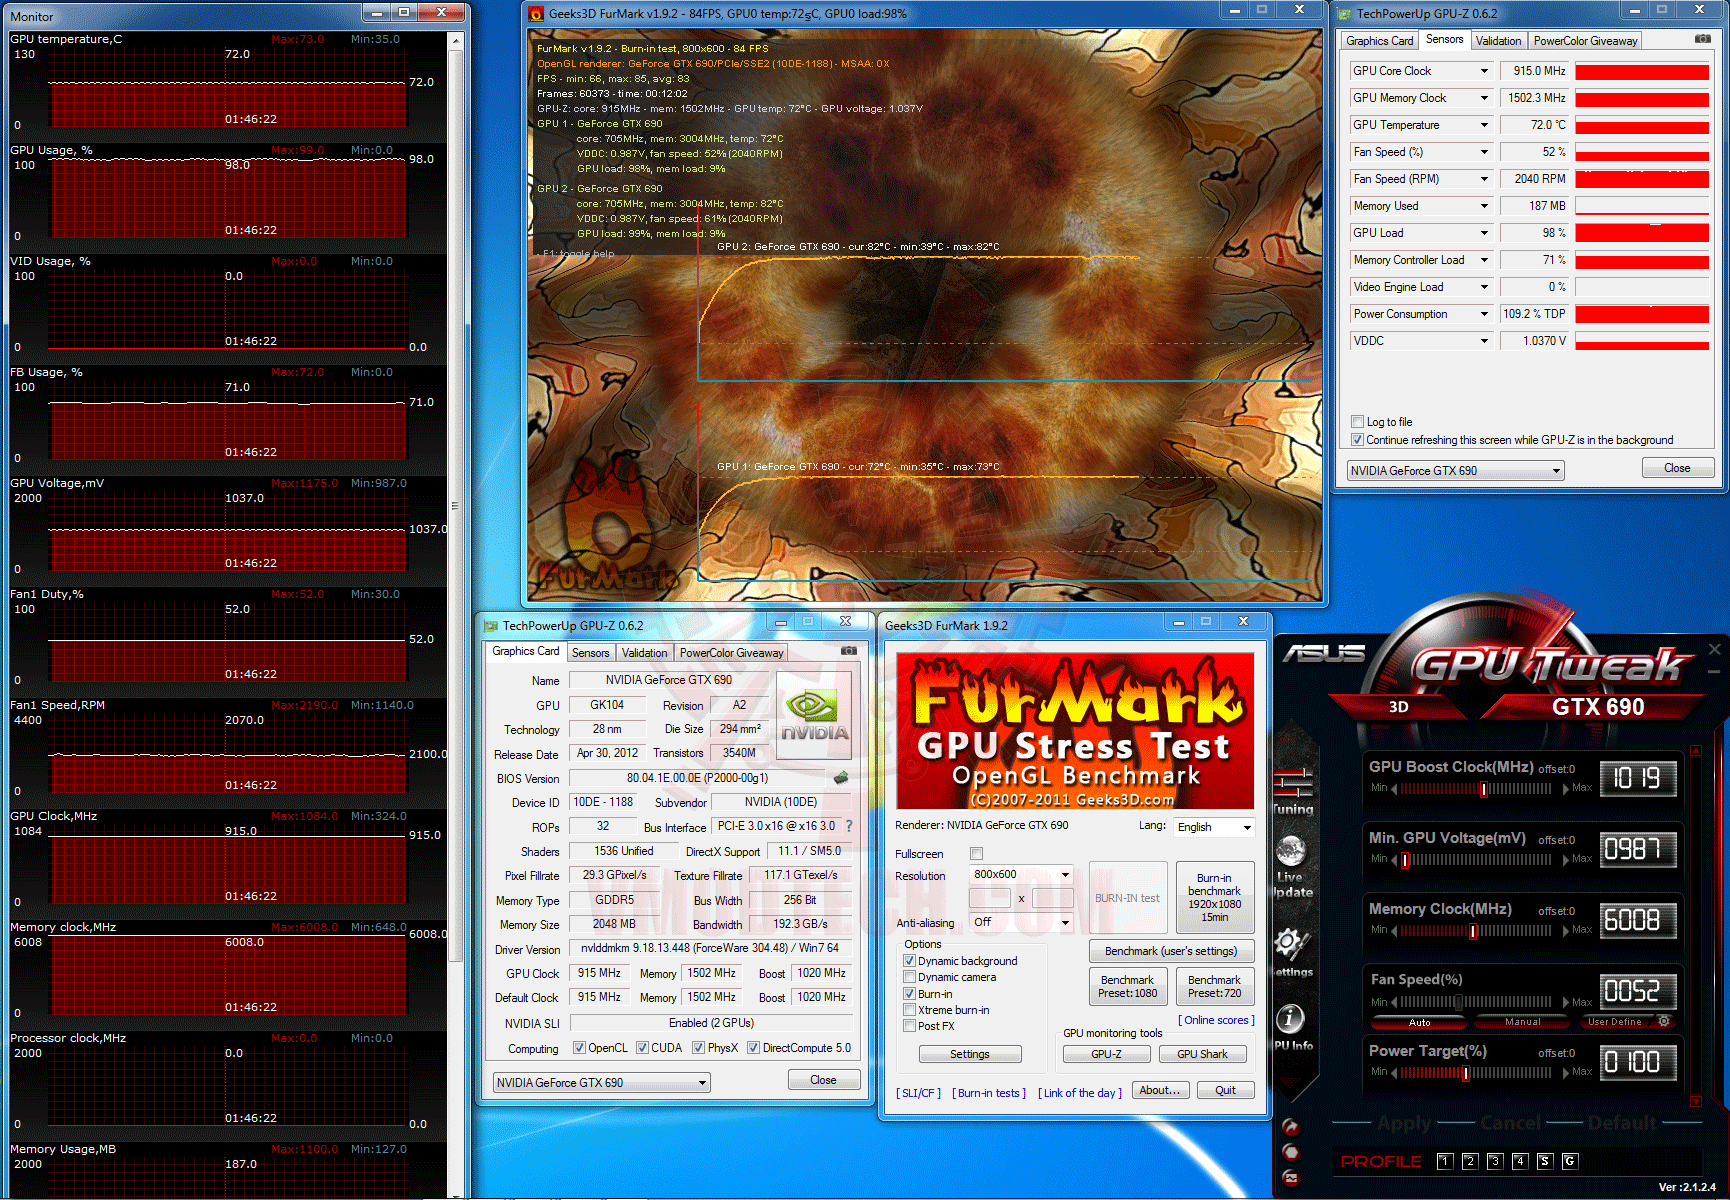Image resolution: width=1730 pixels, height=1200 pixels.
Task: Expand the Power Consumption sensor dropdown
Action: 1484,314
